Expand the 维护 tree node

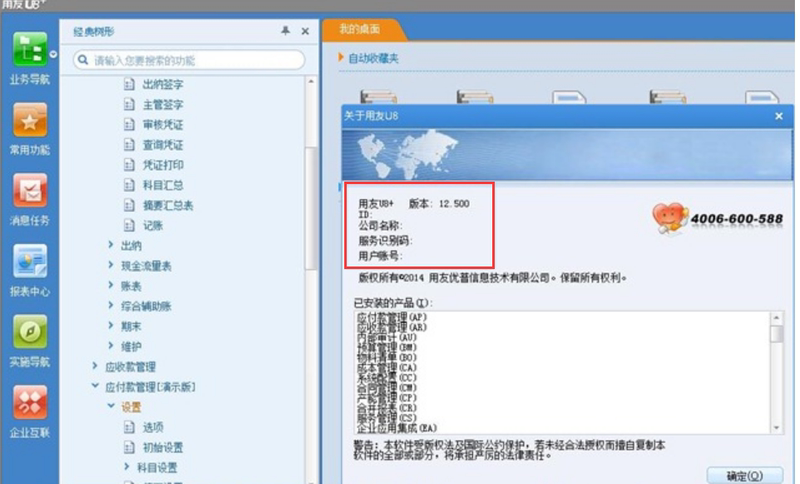pos(111,346)
